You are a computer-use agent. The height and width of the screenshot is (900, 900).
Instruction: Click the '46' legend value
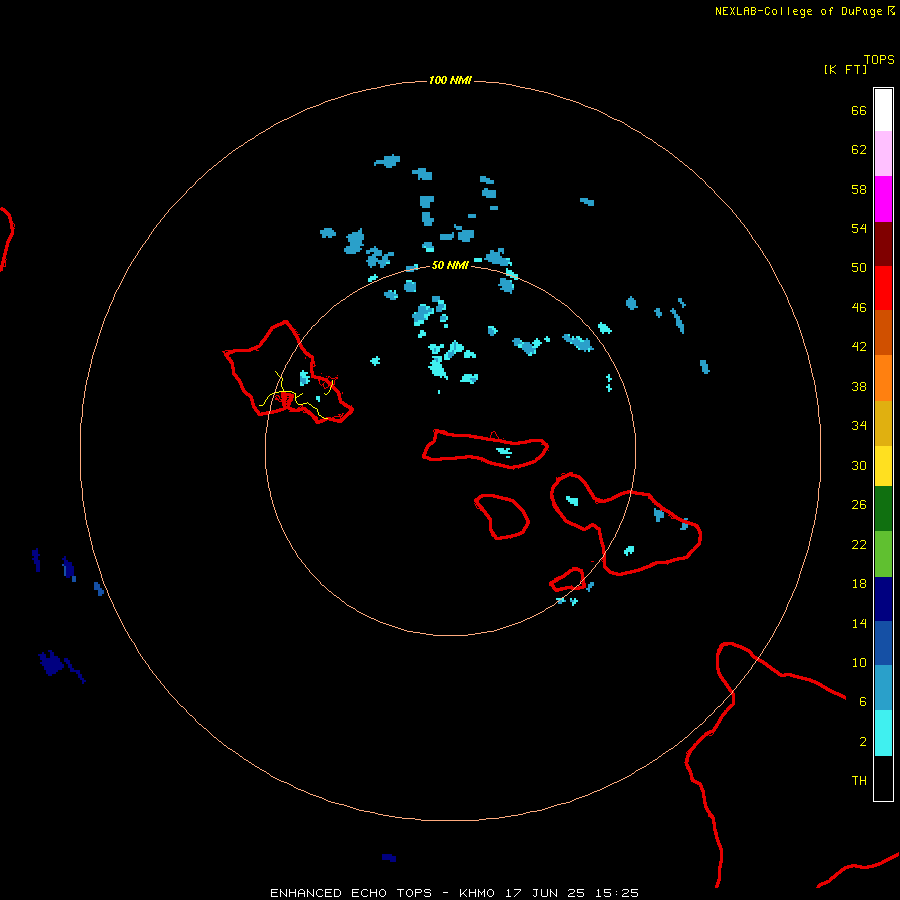tap(859, 308)
